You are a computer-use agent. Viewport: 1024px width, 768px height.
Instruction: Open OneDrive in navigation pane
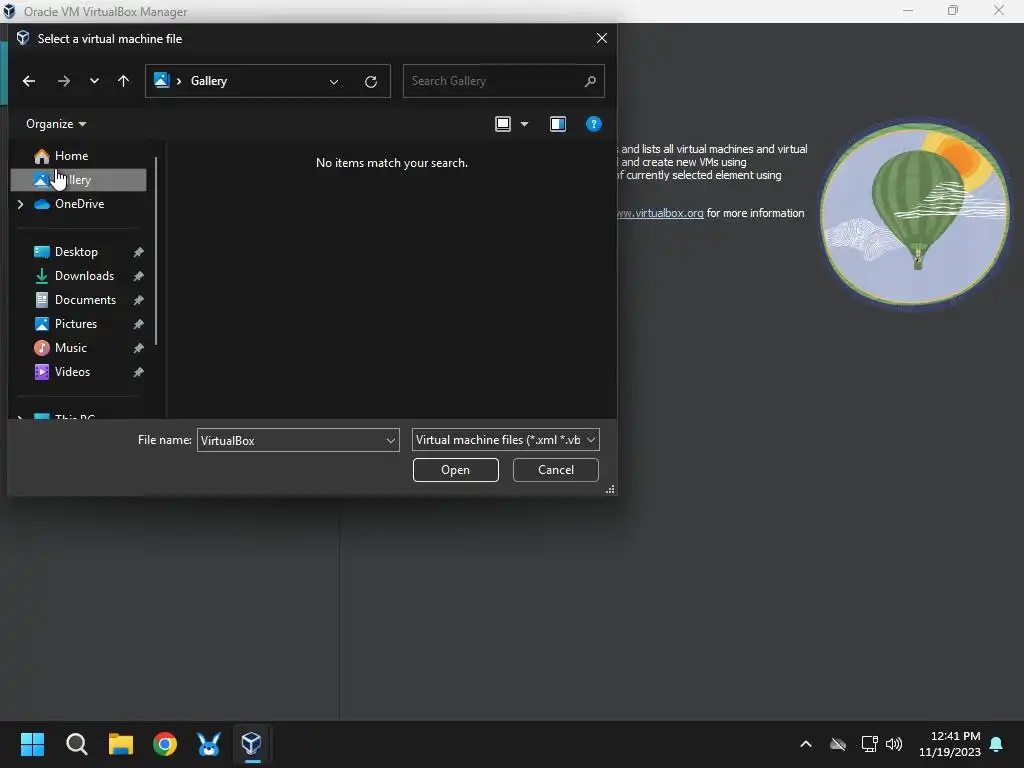[x=79, y=204]
